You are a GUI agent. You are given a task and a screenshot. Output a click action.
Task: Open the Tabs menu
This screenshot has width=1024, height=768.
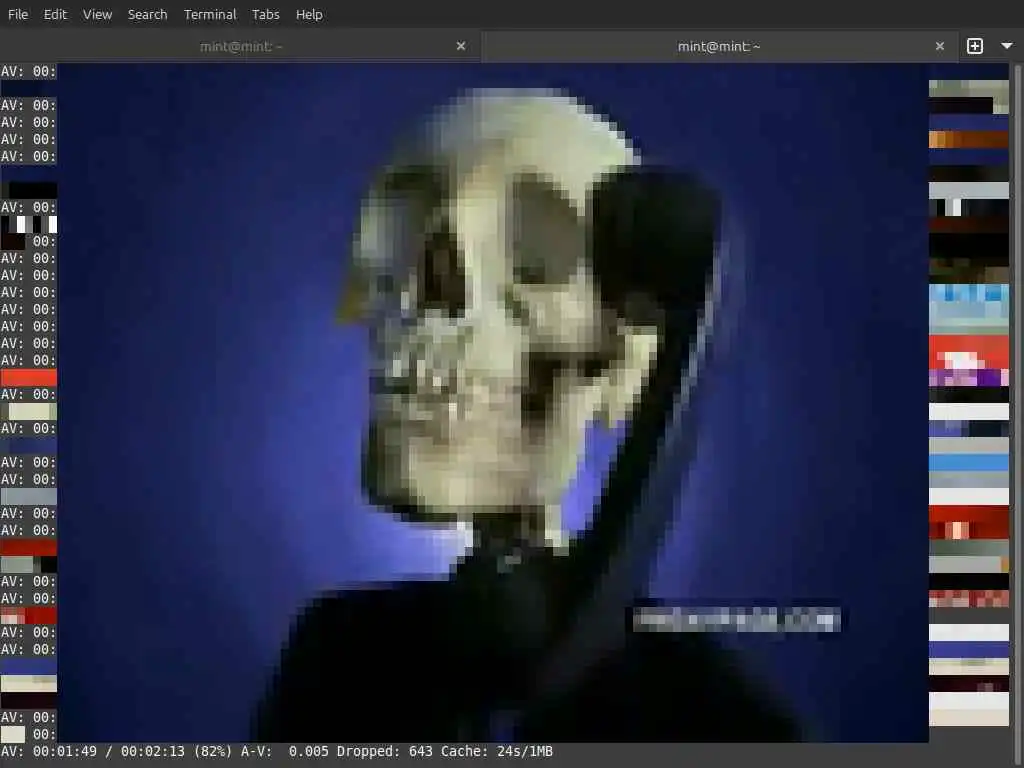[265, 14]
